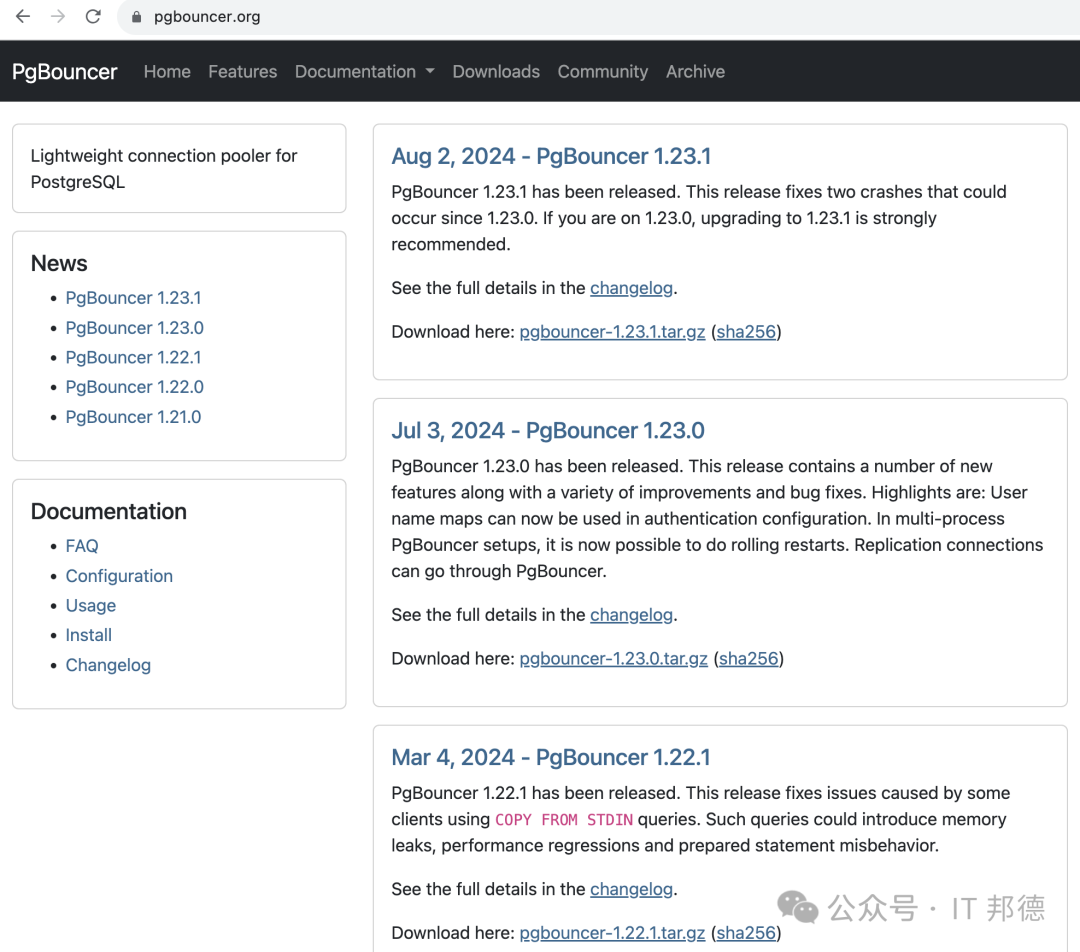Image resolution: width=1080 pixels, height=952 pixels.
Task: Open the Features nav item
Action: [242, 72]
